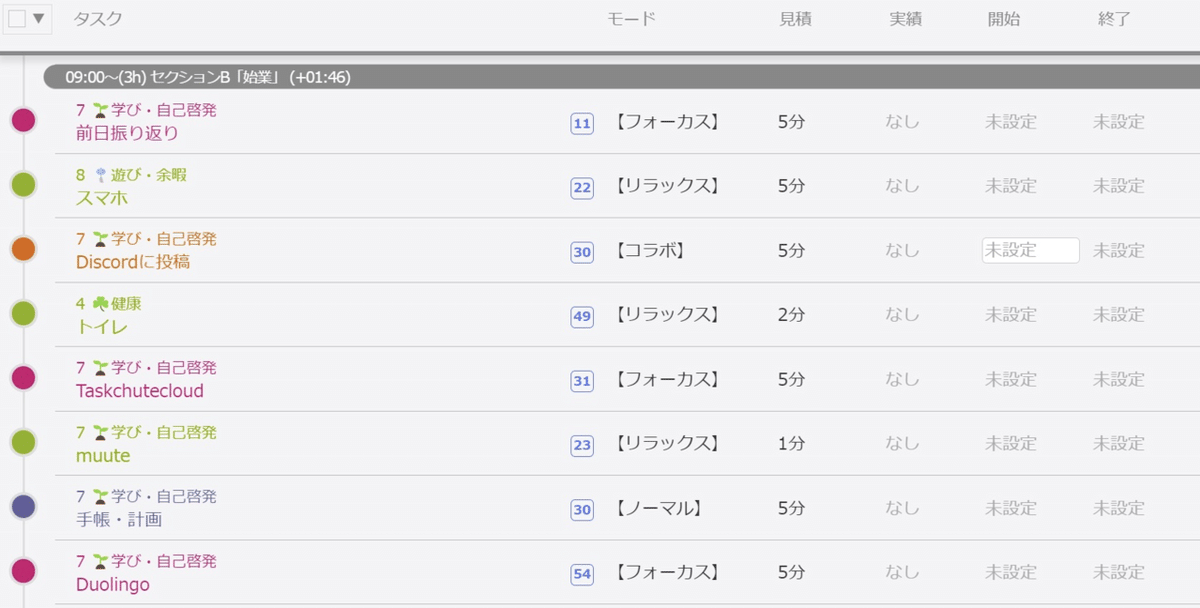
Task: Open the Taskchutecloud task title
Action: [140, 391]
